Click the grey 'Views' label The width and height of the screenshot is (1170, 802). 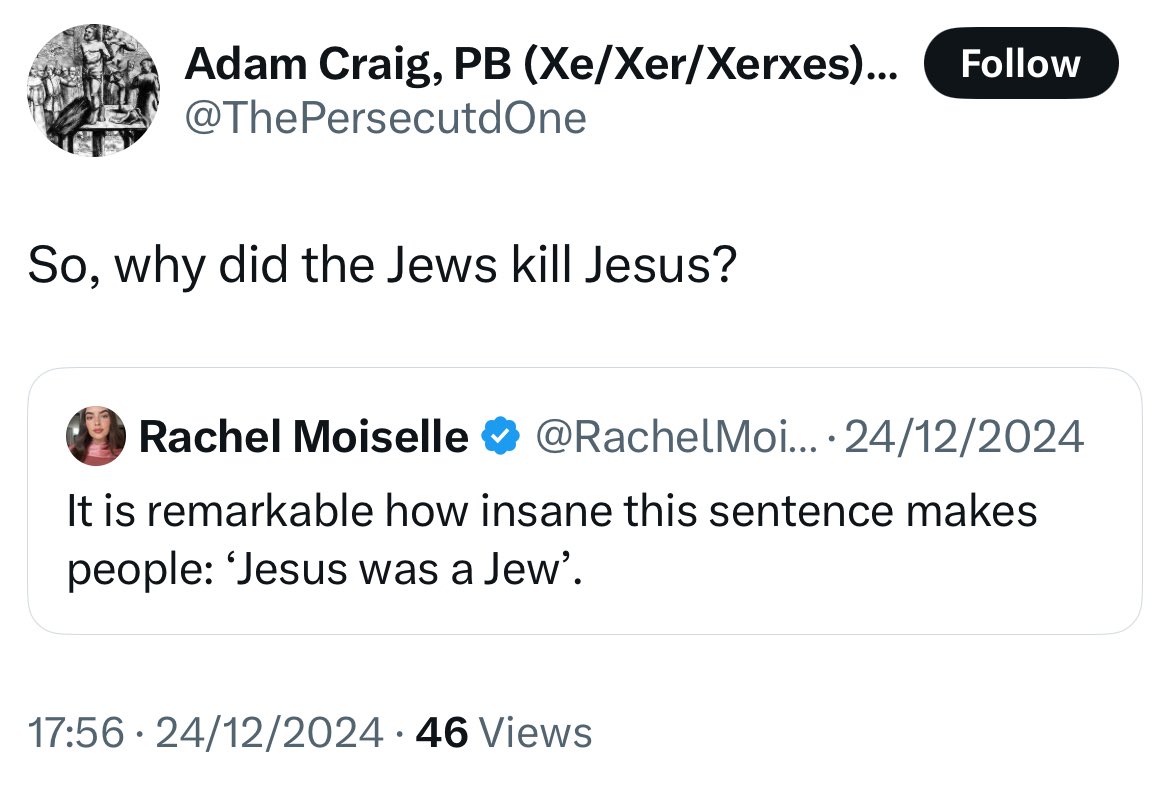tap(536, 733)
